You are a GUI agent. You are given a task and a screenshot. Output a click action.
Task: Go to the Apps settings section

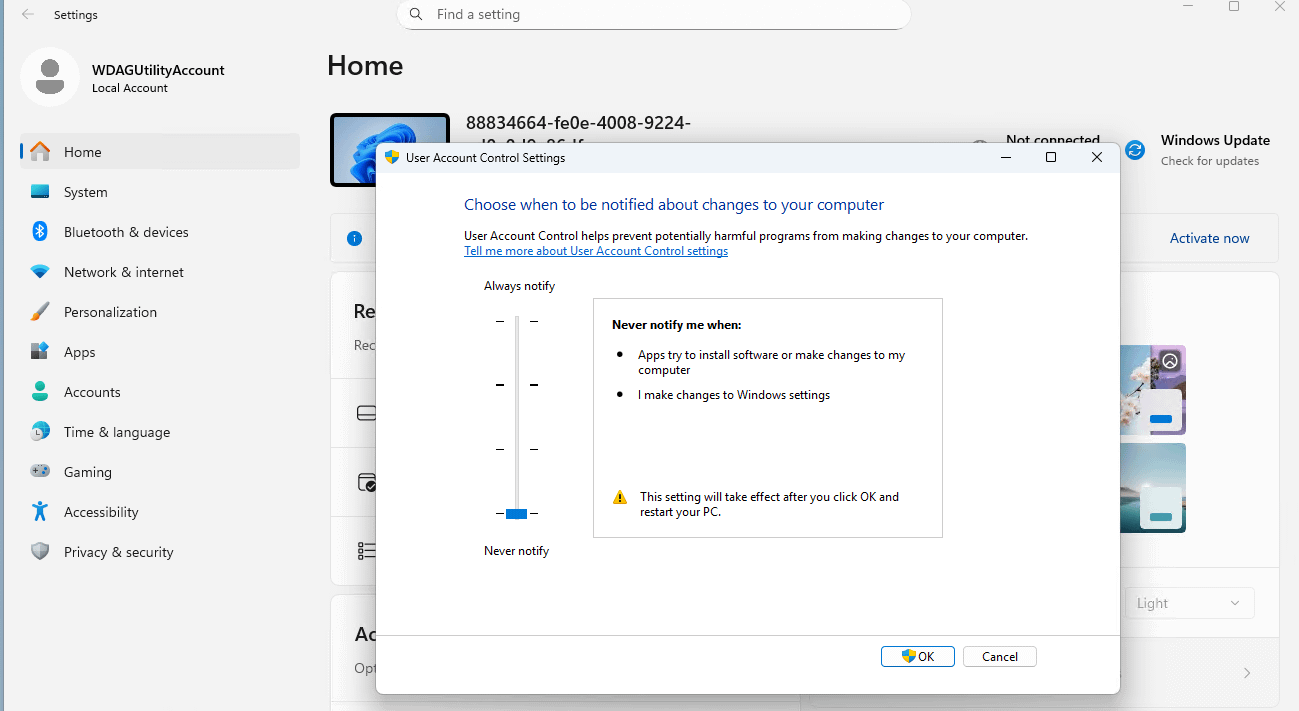pos(80,352)
